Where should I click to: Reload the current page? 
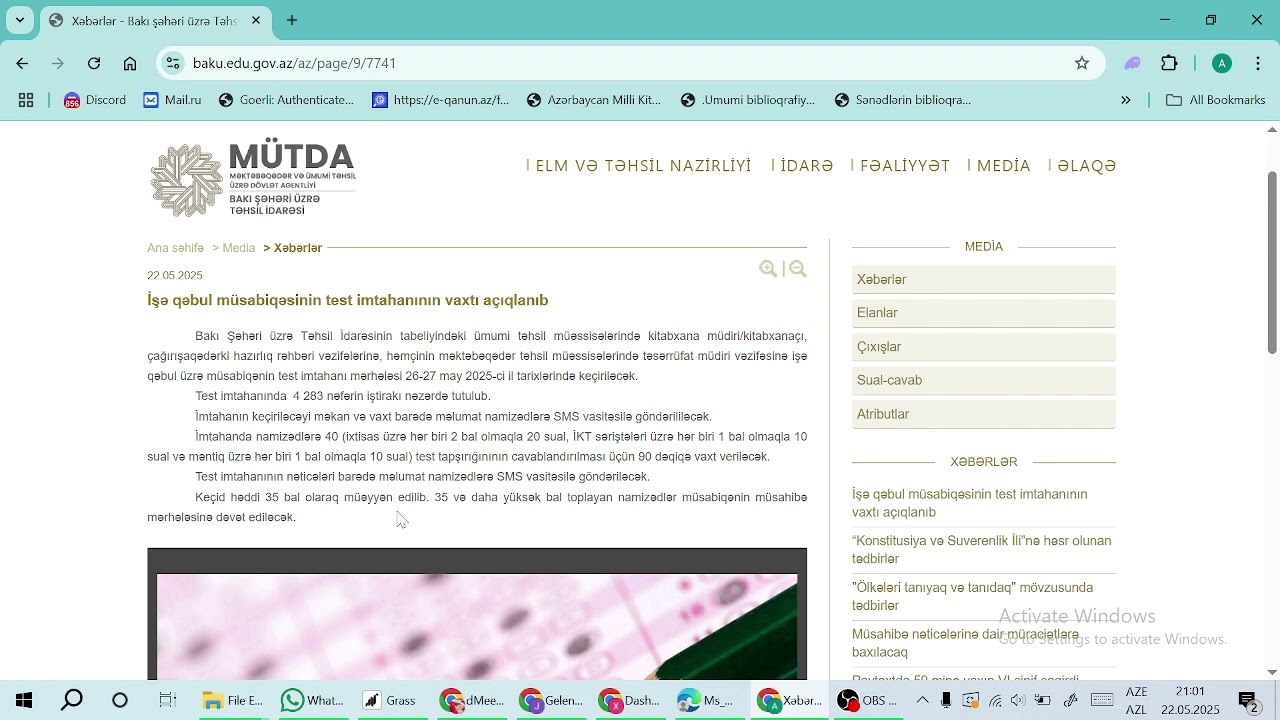(x=94, y=63)
